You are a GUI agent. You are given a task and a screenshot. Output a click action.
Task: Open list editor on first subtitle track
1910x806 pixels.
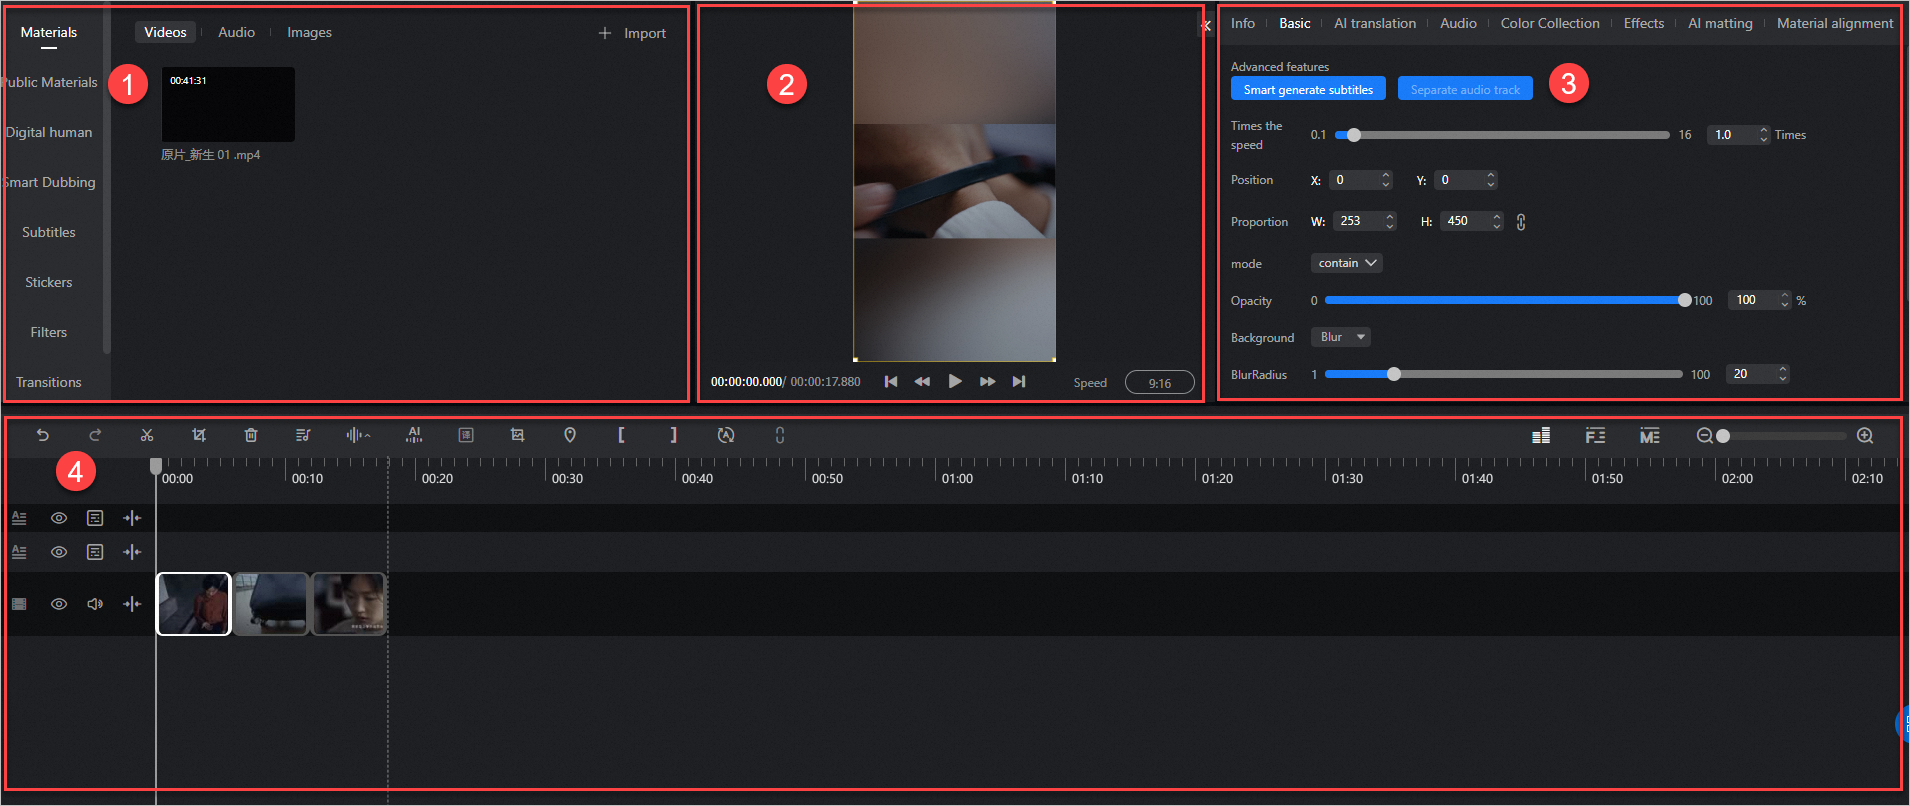95,518
